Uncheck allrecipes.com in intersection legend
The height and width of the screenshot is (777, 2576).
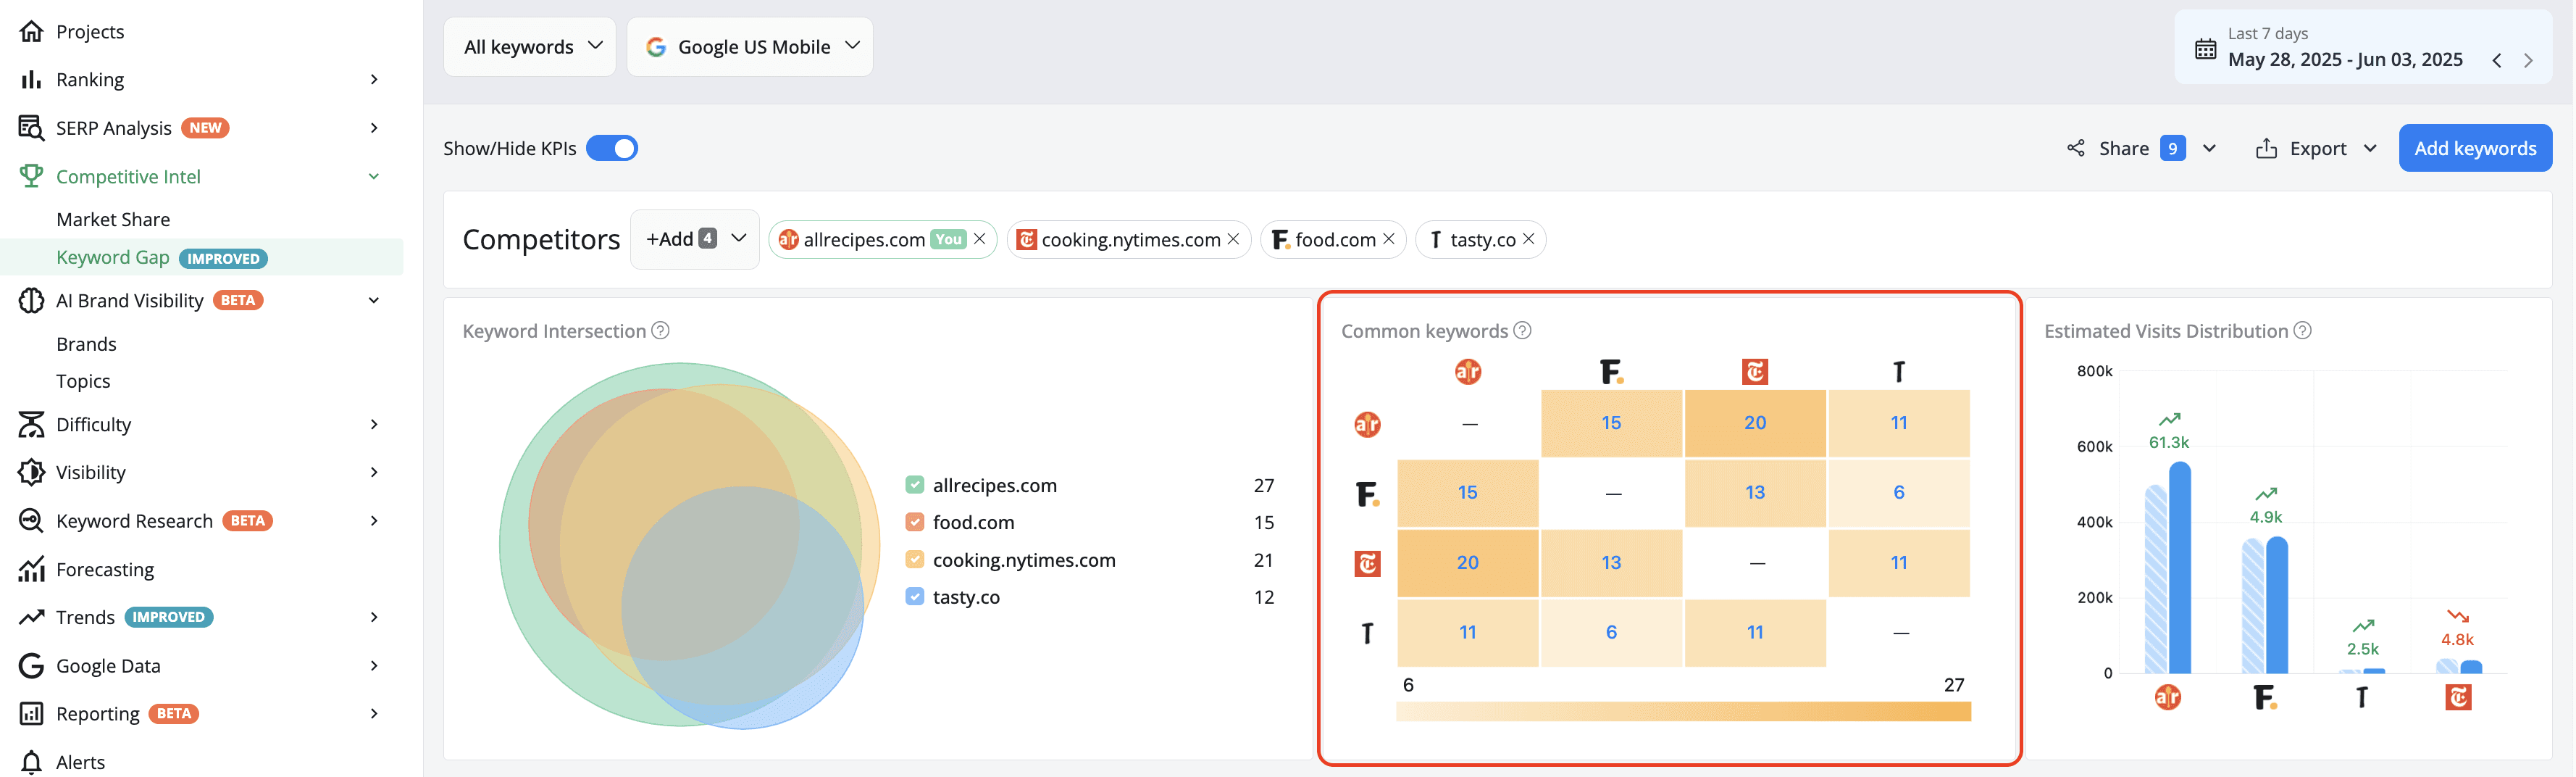coord(914,485)
